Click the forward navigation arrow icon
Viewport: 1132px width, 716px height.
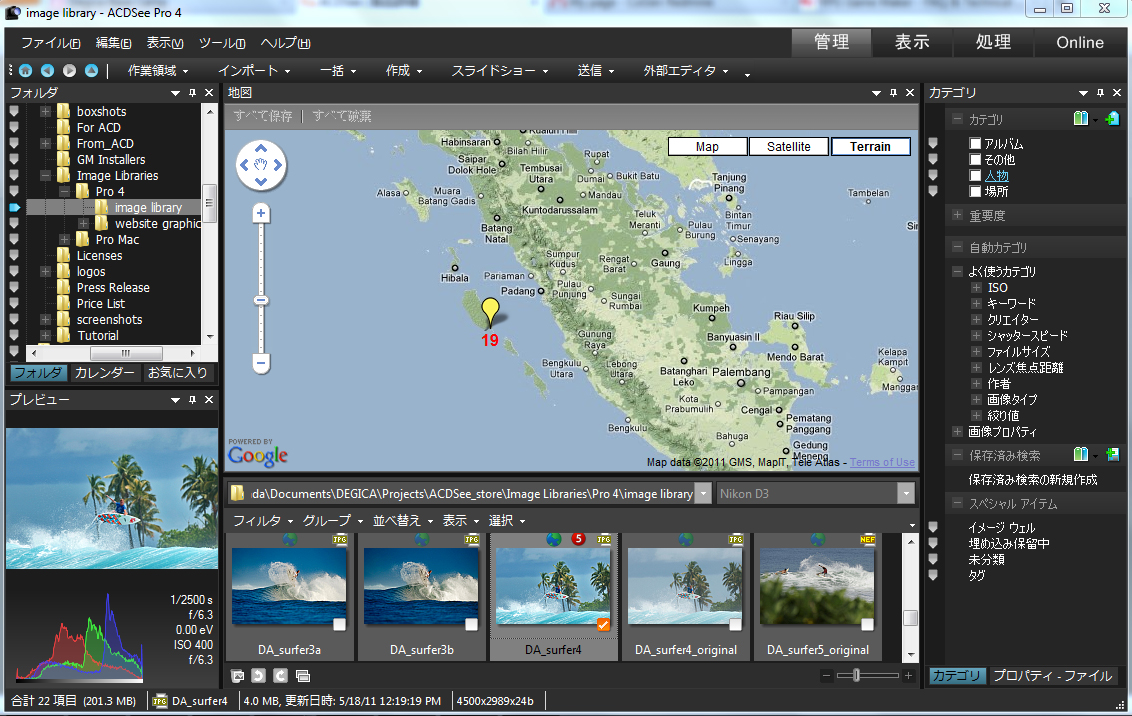(69, 71)
